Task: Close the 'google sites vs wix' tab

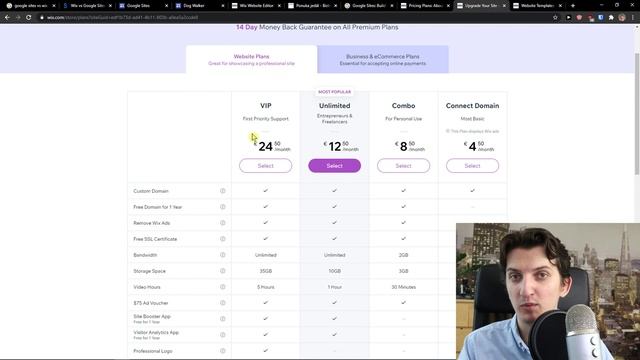Action: tap(54, 6)
